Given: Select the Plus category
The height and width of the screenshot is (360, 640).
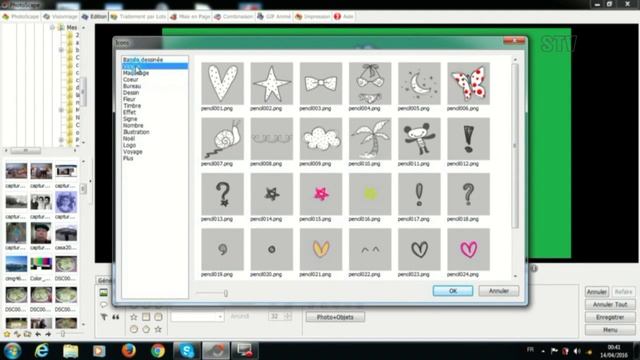Looking at the screenshot, I should coord(128,158).
